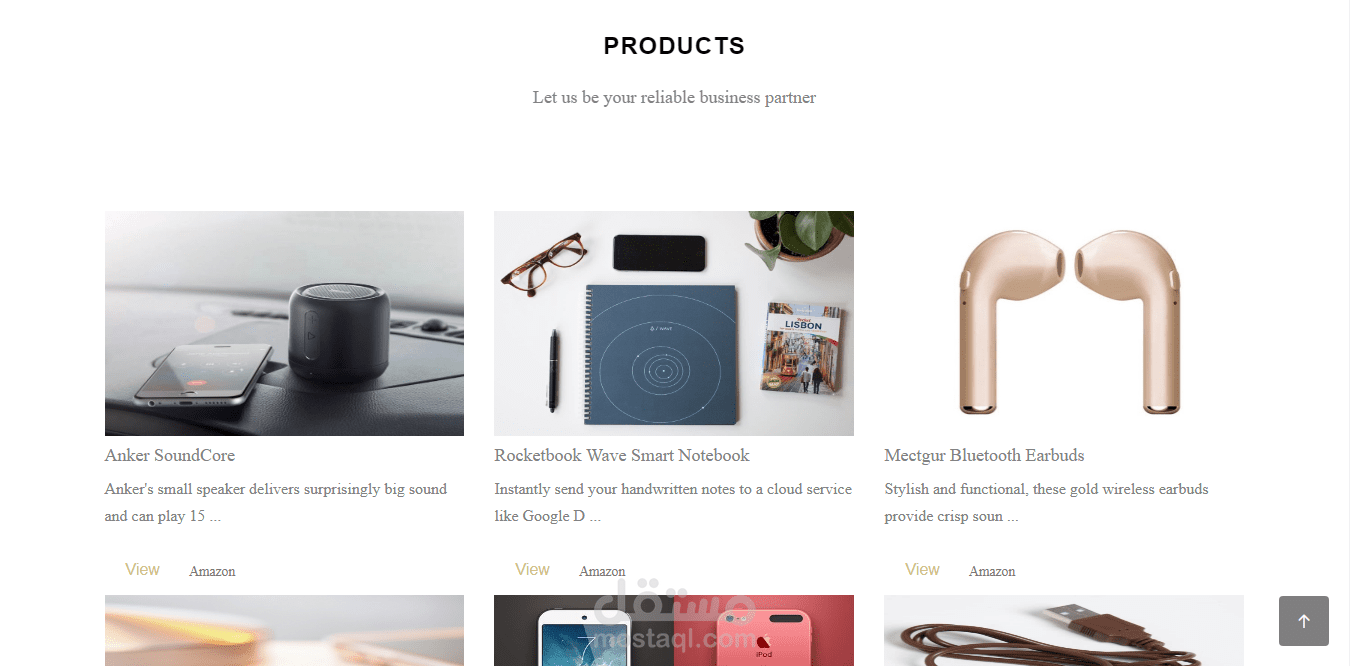The image size is (1350, 666).
Task: Click the blurred product image bottom-left
Action: click(284, 631)
